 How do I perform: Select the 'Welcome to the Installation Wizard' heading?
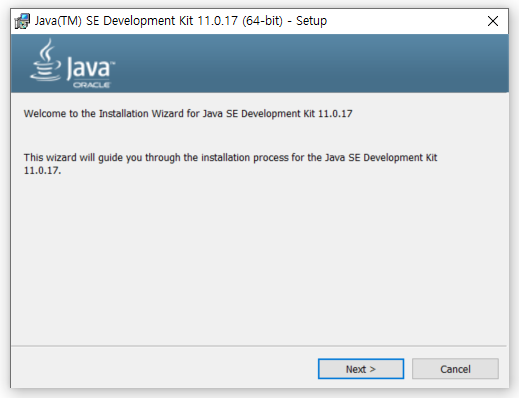point(188,114)
